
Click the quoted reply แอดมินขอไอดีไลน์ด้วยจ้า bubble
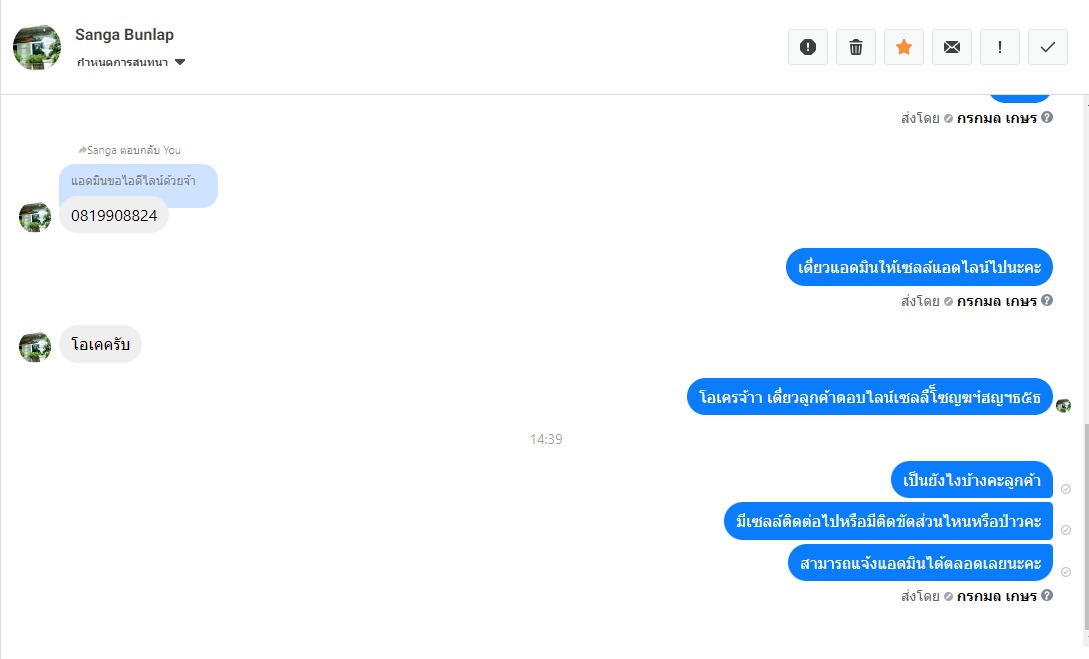tap(138, 182)
